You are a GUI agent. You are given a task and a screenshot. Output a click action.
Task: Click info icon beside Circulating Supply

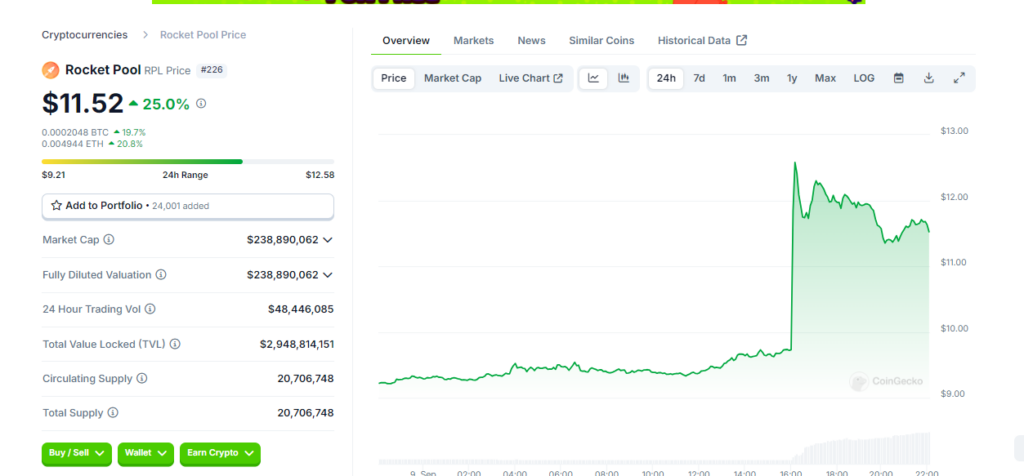coord(142,378)
